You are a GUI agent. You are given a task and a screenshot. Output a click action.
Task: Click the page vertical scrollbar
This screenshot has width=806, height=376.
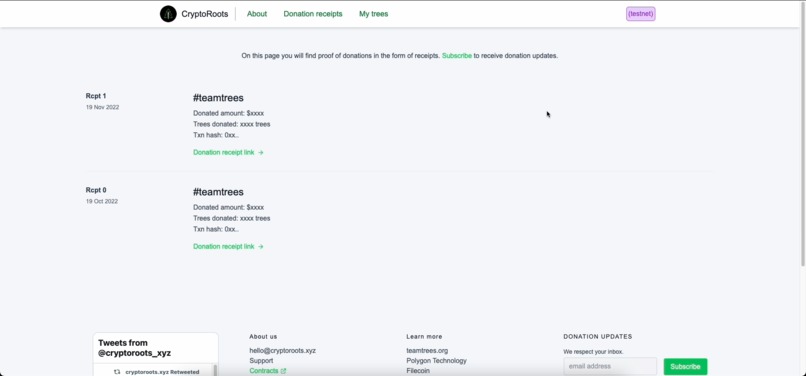[x=803, y=134]
